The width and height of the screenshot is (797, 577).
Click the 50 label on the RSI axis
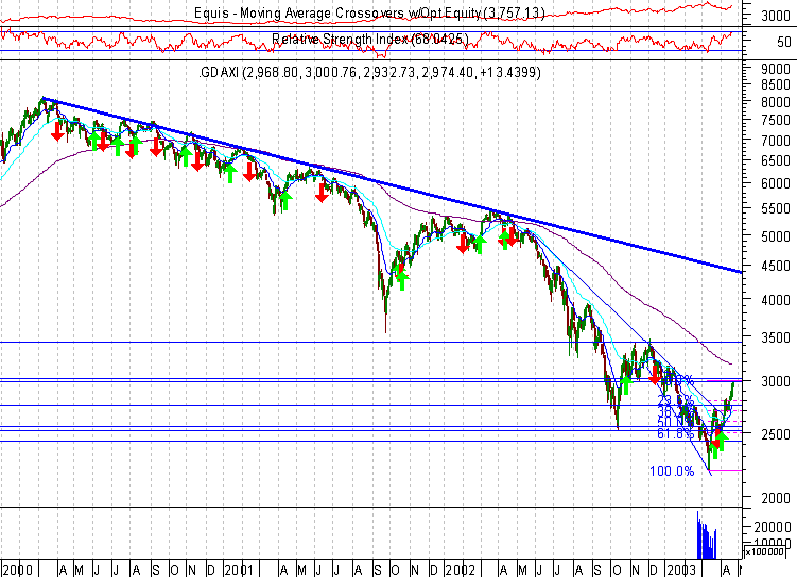pyautogui.click(x=784, y=42)
